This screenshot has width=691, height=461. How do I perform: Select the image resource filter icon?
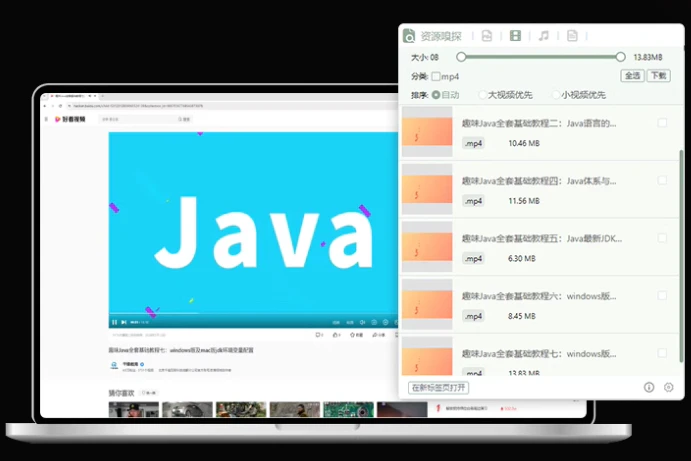(487, 36)
